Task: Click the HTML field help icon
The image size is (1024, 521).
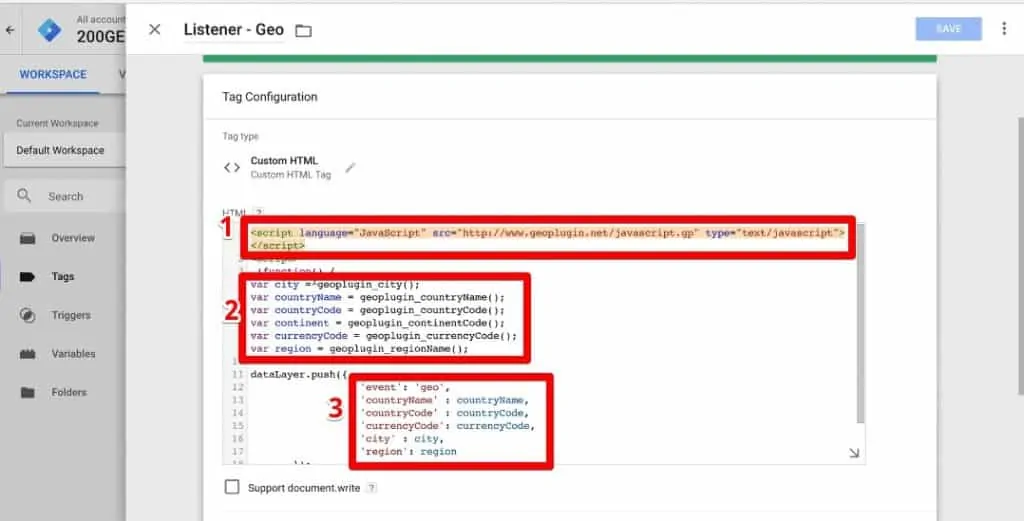Action: [x=259, y=212]
